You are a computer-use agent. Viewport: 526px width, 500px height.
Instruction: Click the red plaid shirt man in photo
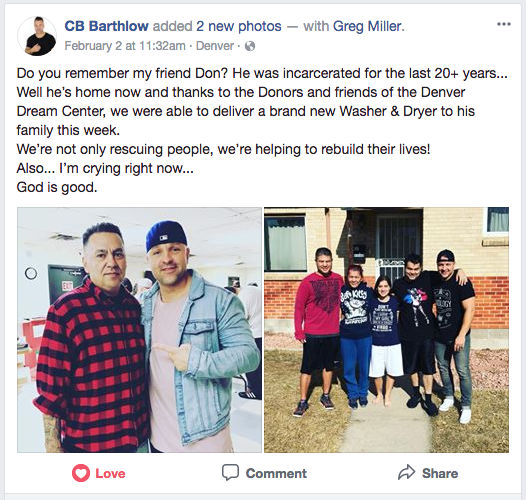click(92, 339)
